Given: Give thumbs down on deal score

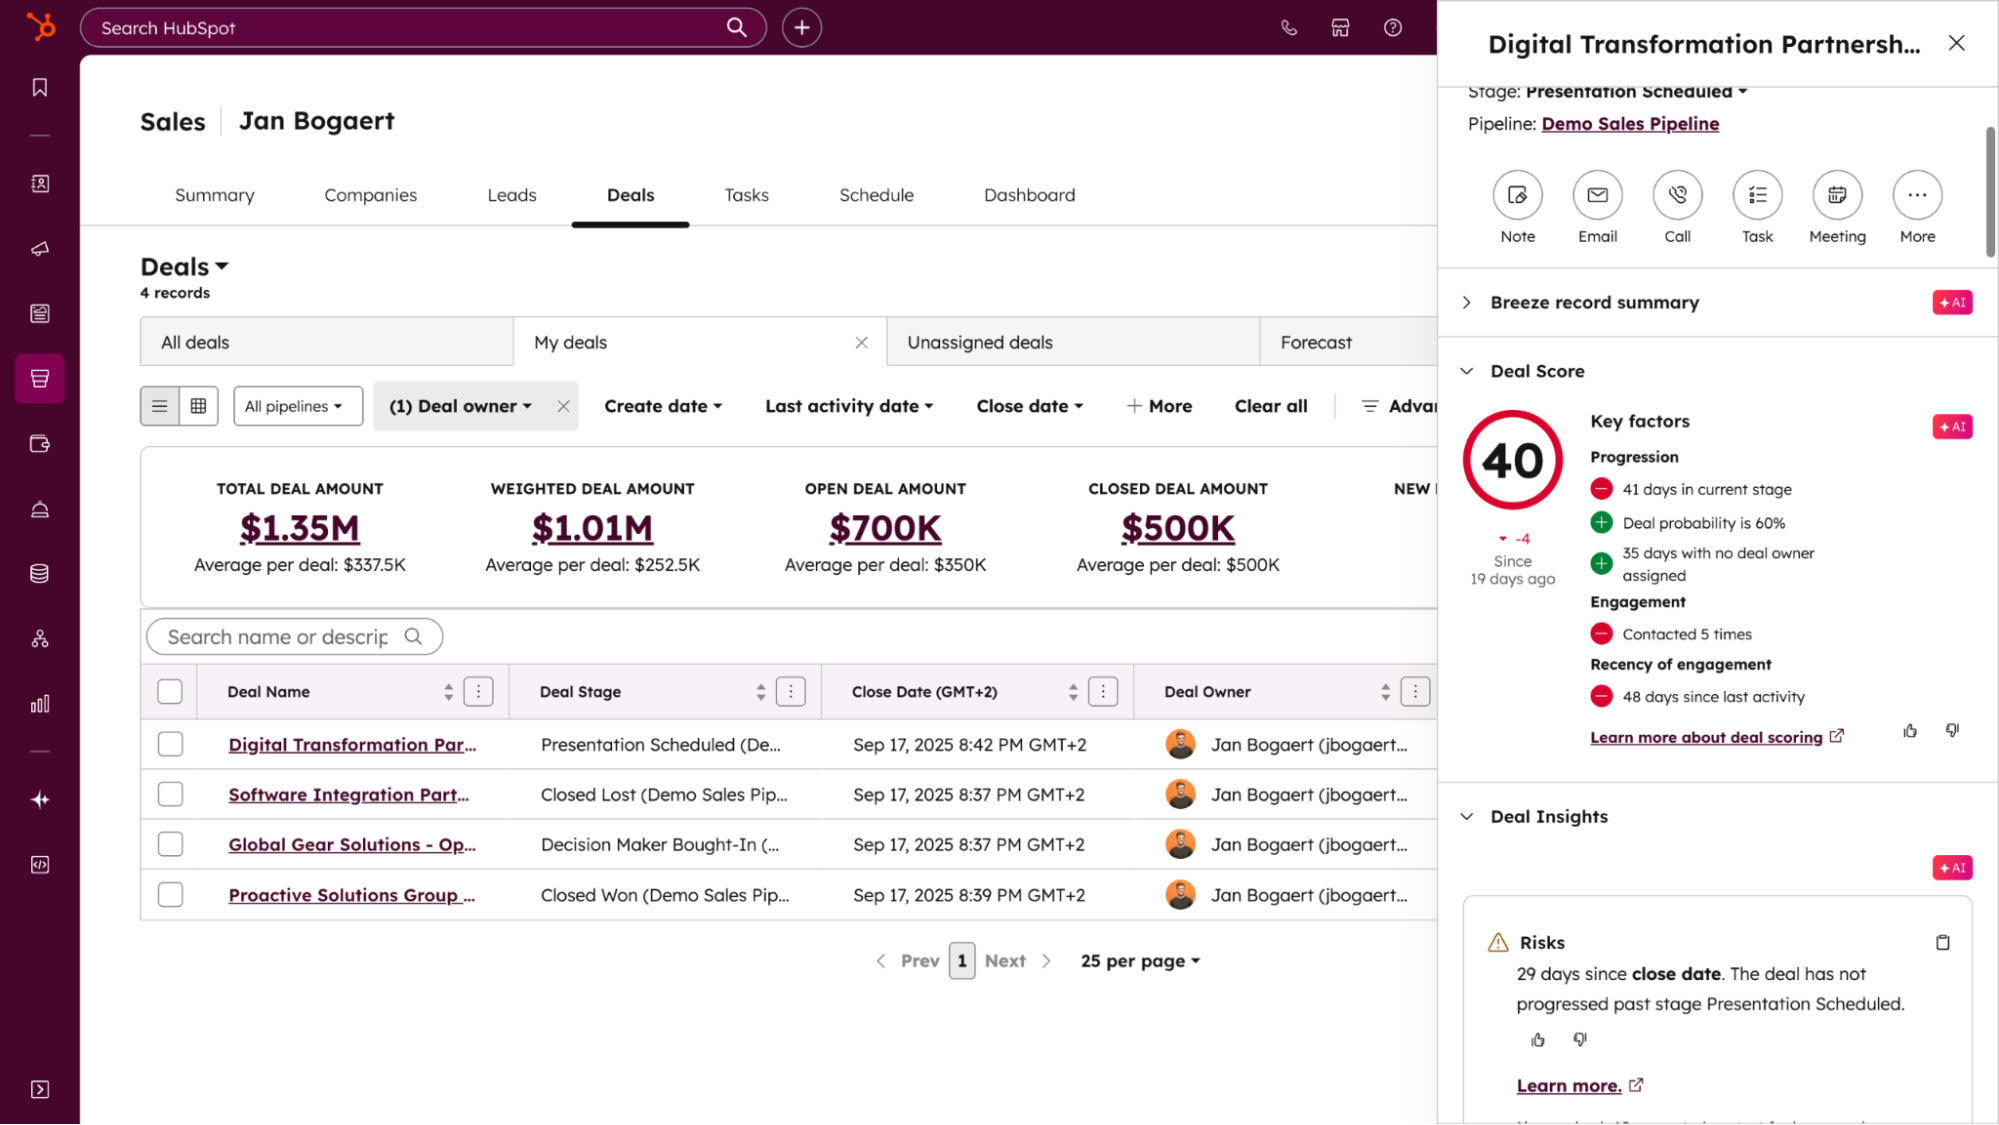Looking at the screenshot, I should 1952,731.
